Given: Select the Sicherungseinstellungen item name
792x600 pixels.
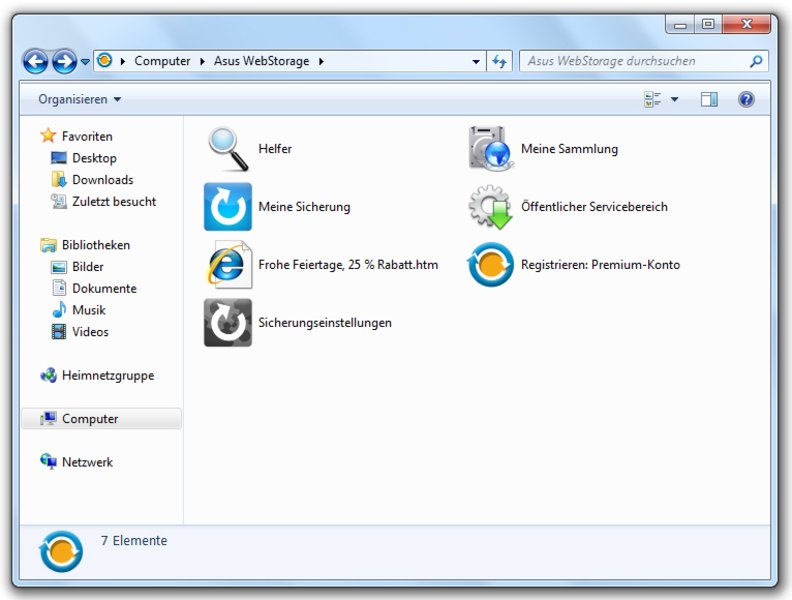Looking at the screenshot, I should pos(325,323).
